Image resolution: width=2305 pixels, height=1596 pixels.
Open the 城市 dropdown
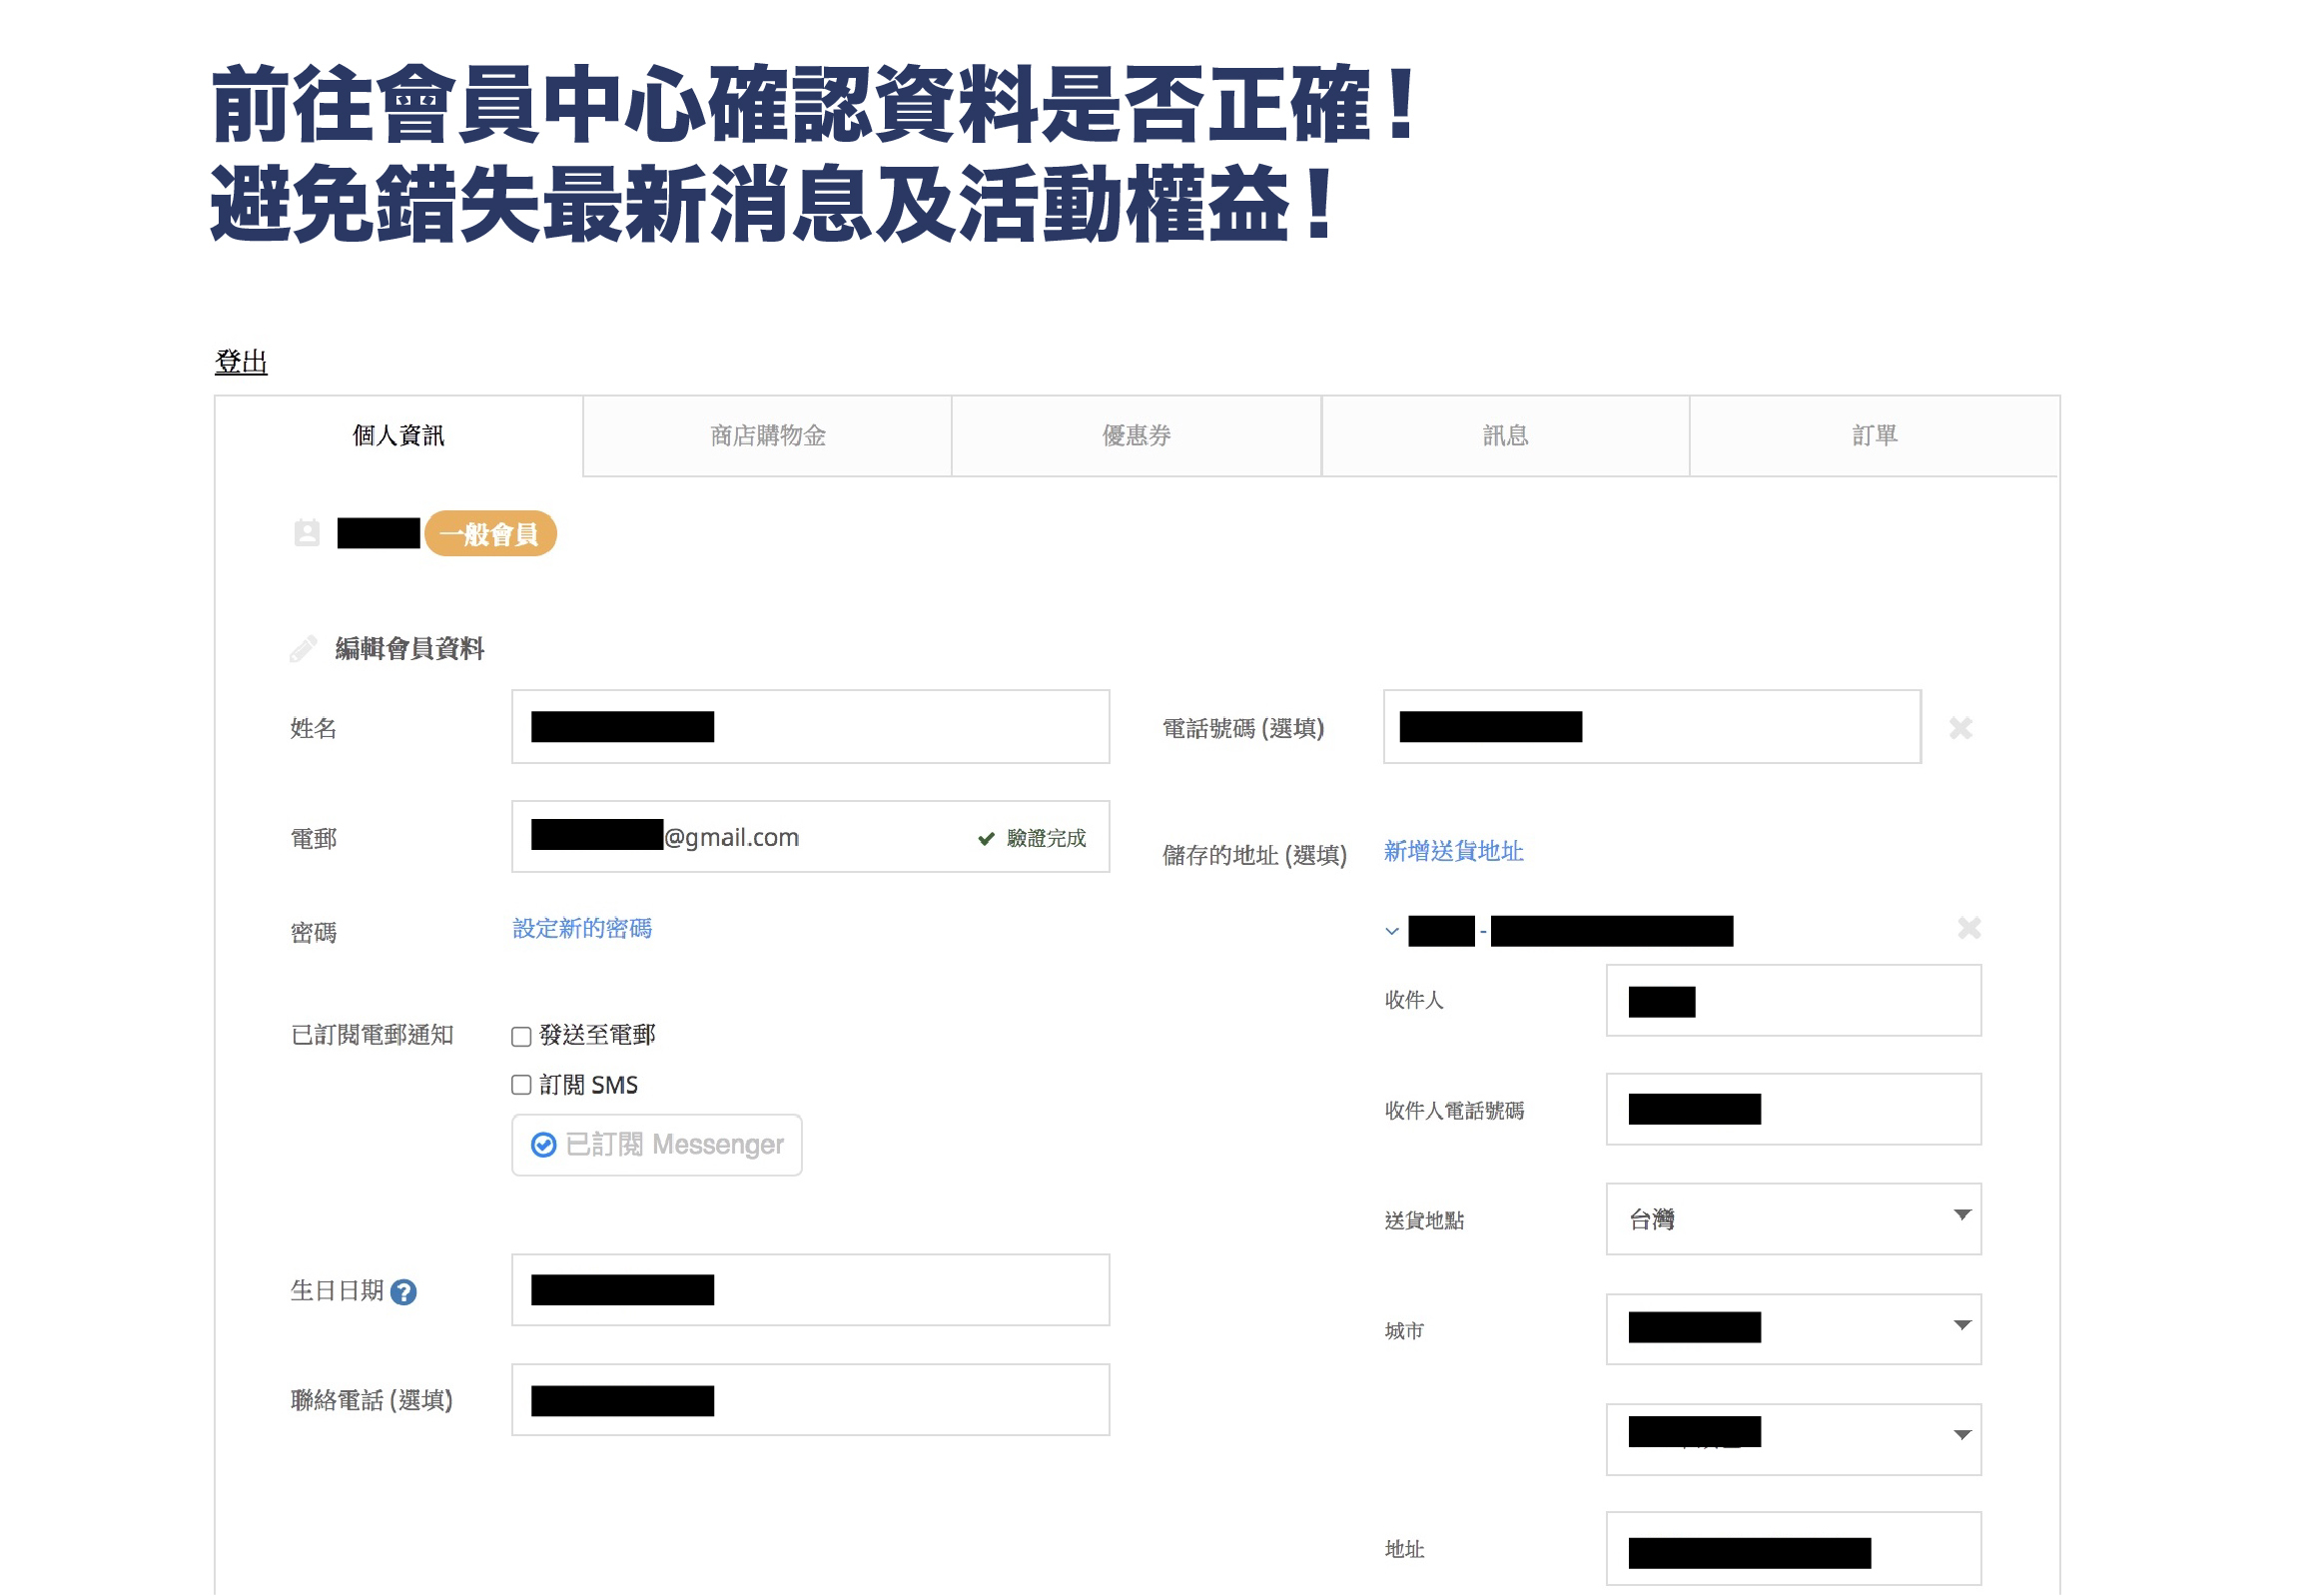pos(1792,1329)
